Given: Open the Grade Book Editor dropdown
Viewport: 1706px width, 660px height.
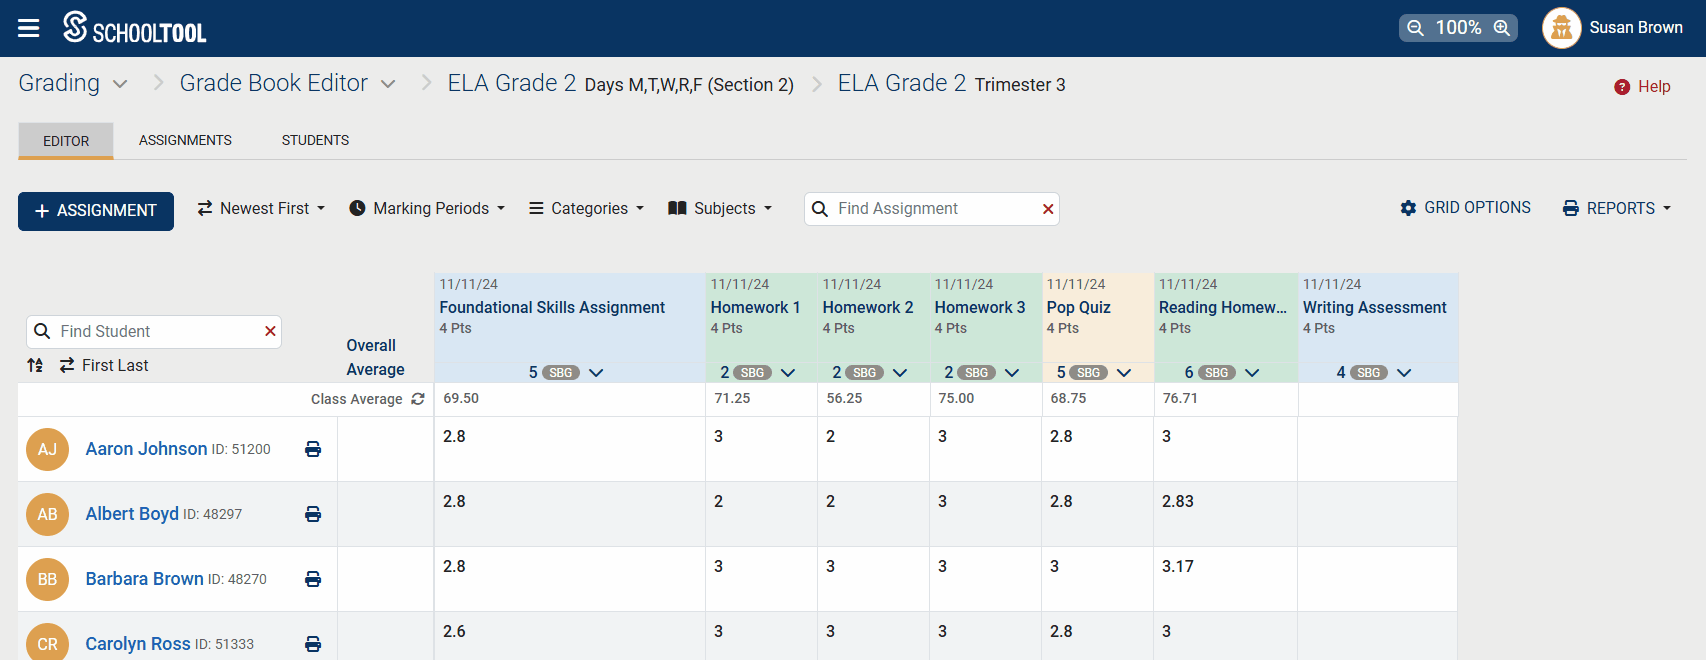Looking at the screenshot, I should click(388, 84).
